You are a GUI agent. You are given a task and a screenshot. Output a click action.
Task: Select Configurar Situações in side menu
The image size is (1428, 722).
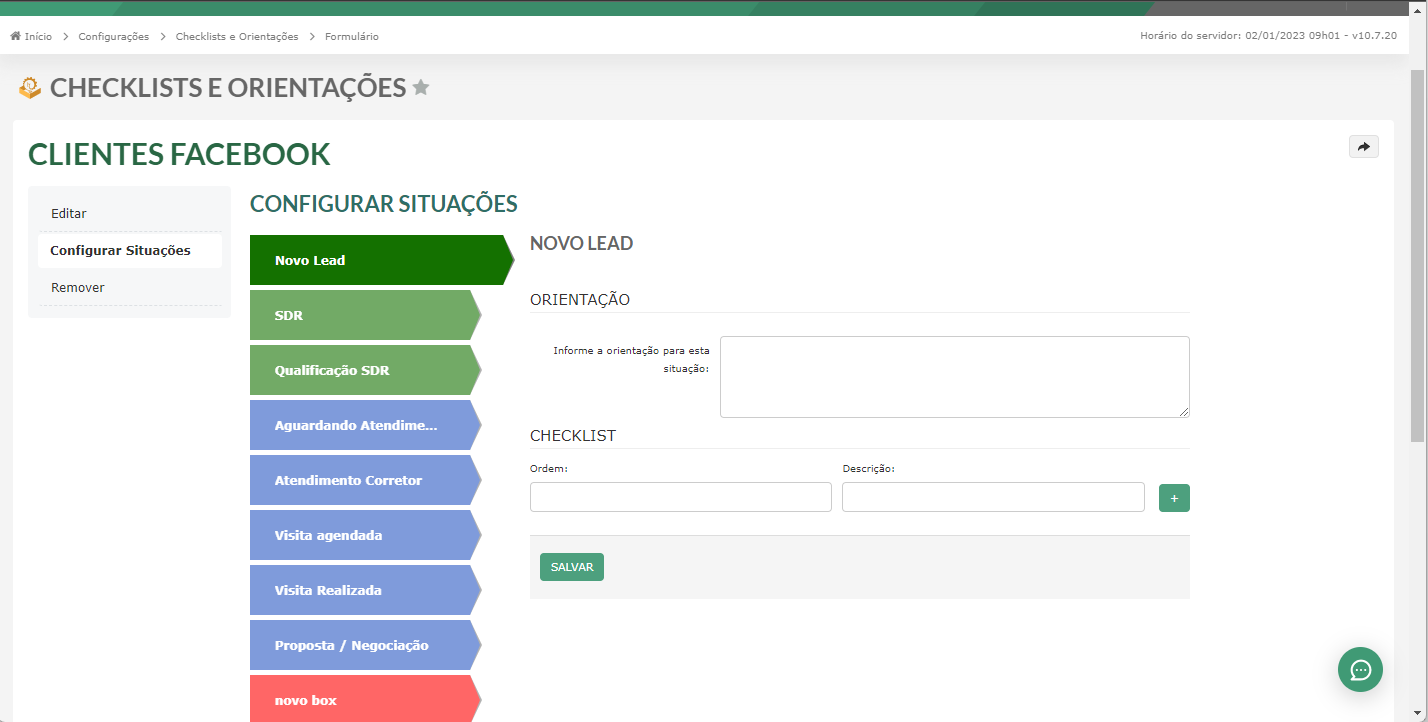130,251
